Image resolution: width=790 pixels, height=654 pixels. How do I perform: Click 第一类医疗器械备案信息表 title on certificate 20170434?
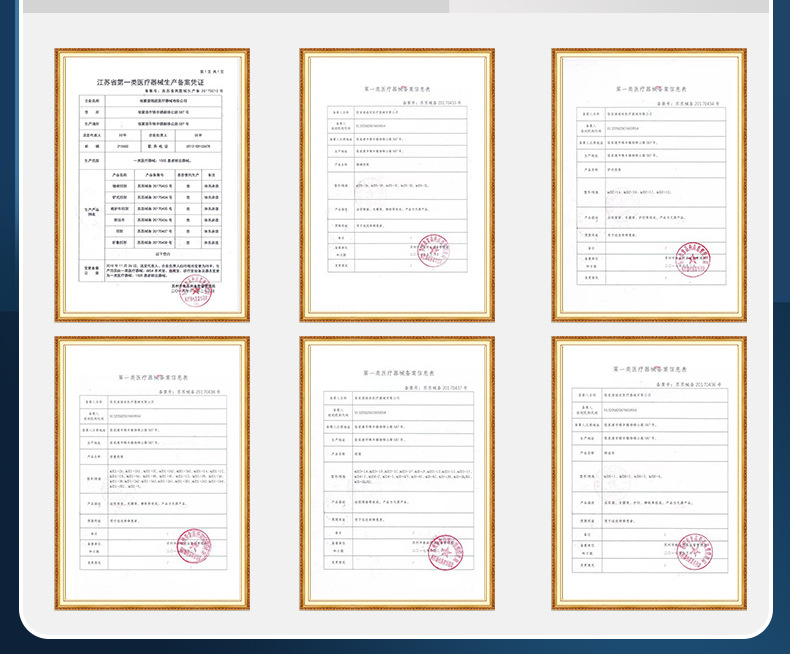point(651,89)
